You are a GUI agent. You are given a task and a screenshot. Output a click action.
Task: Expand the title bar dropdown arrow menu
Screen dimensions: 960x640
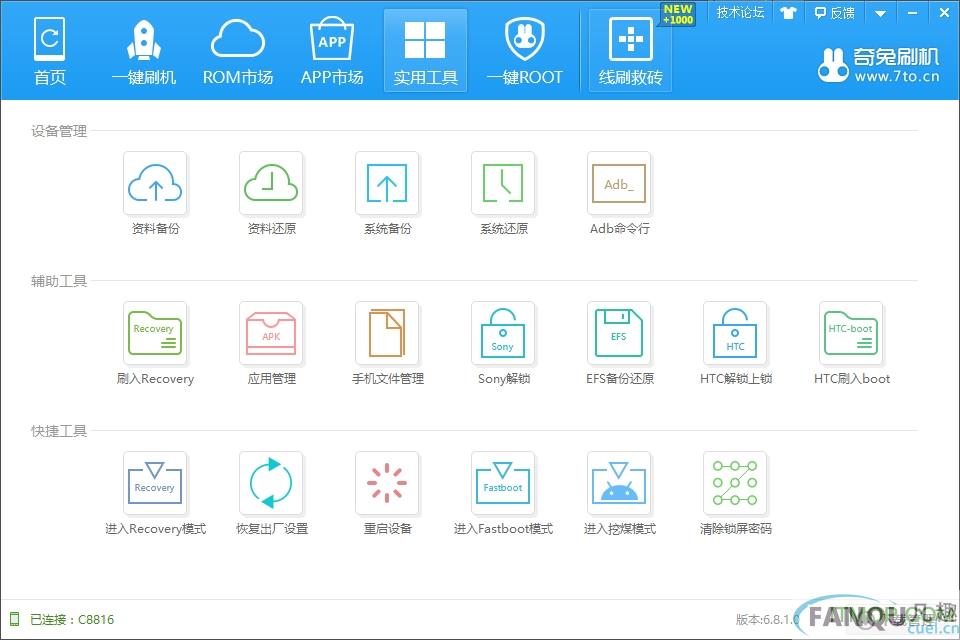tap(880, 13)
